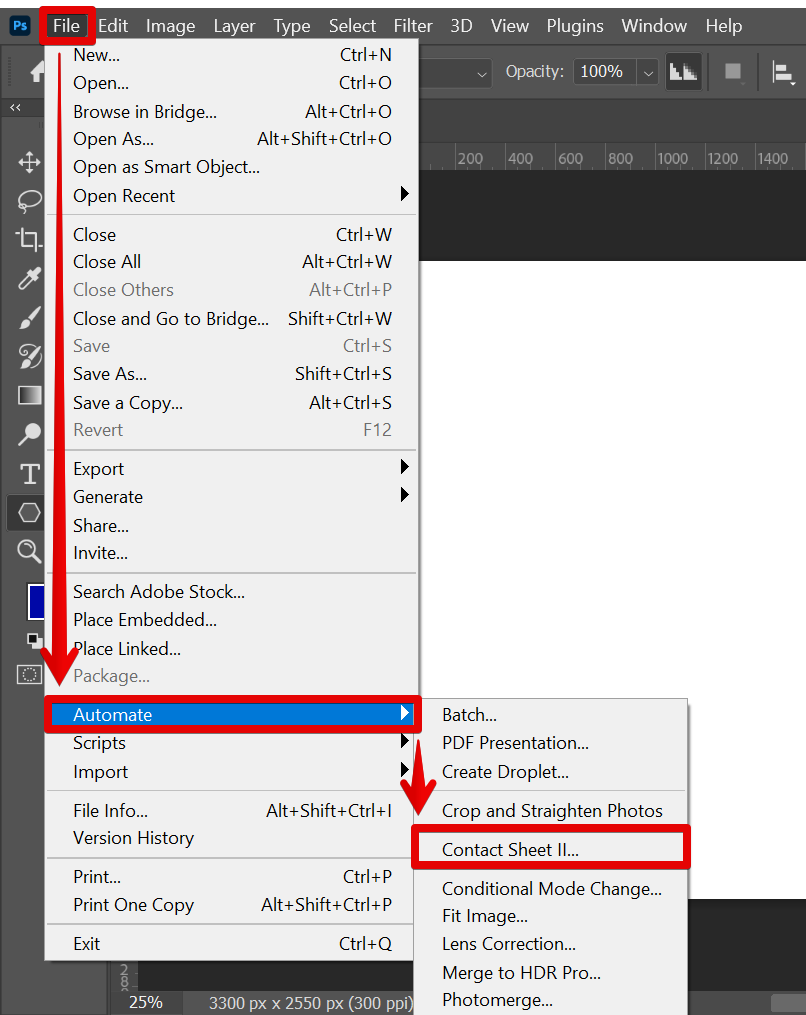
Task: Open the Opacity dropdown arrow
Action: (x=648, y=72)
